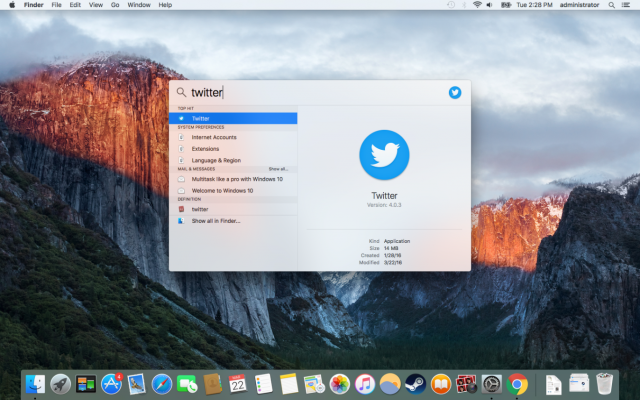The height and width of the screenshot is (400, 640).
Task: Click the Twitter bird icon in search bar
Action: 455,93
